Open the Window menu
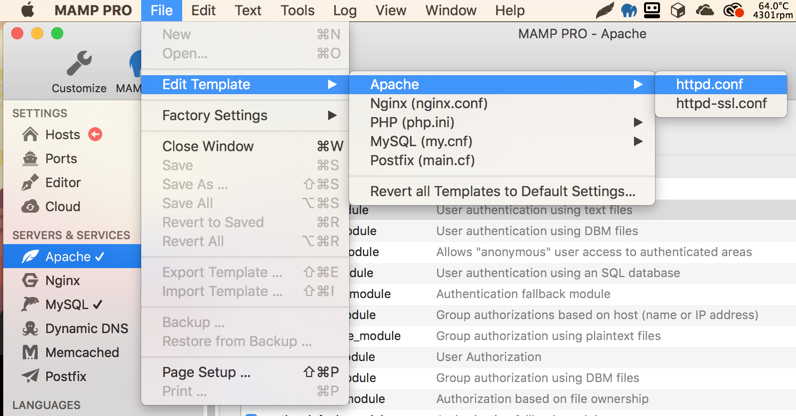796x416 pixels. (451, 10)
